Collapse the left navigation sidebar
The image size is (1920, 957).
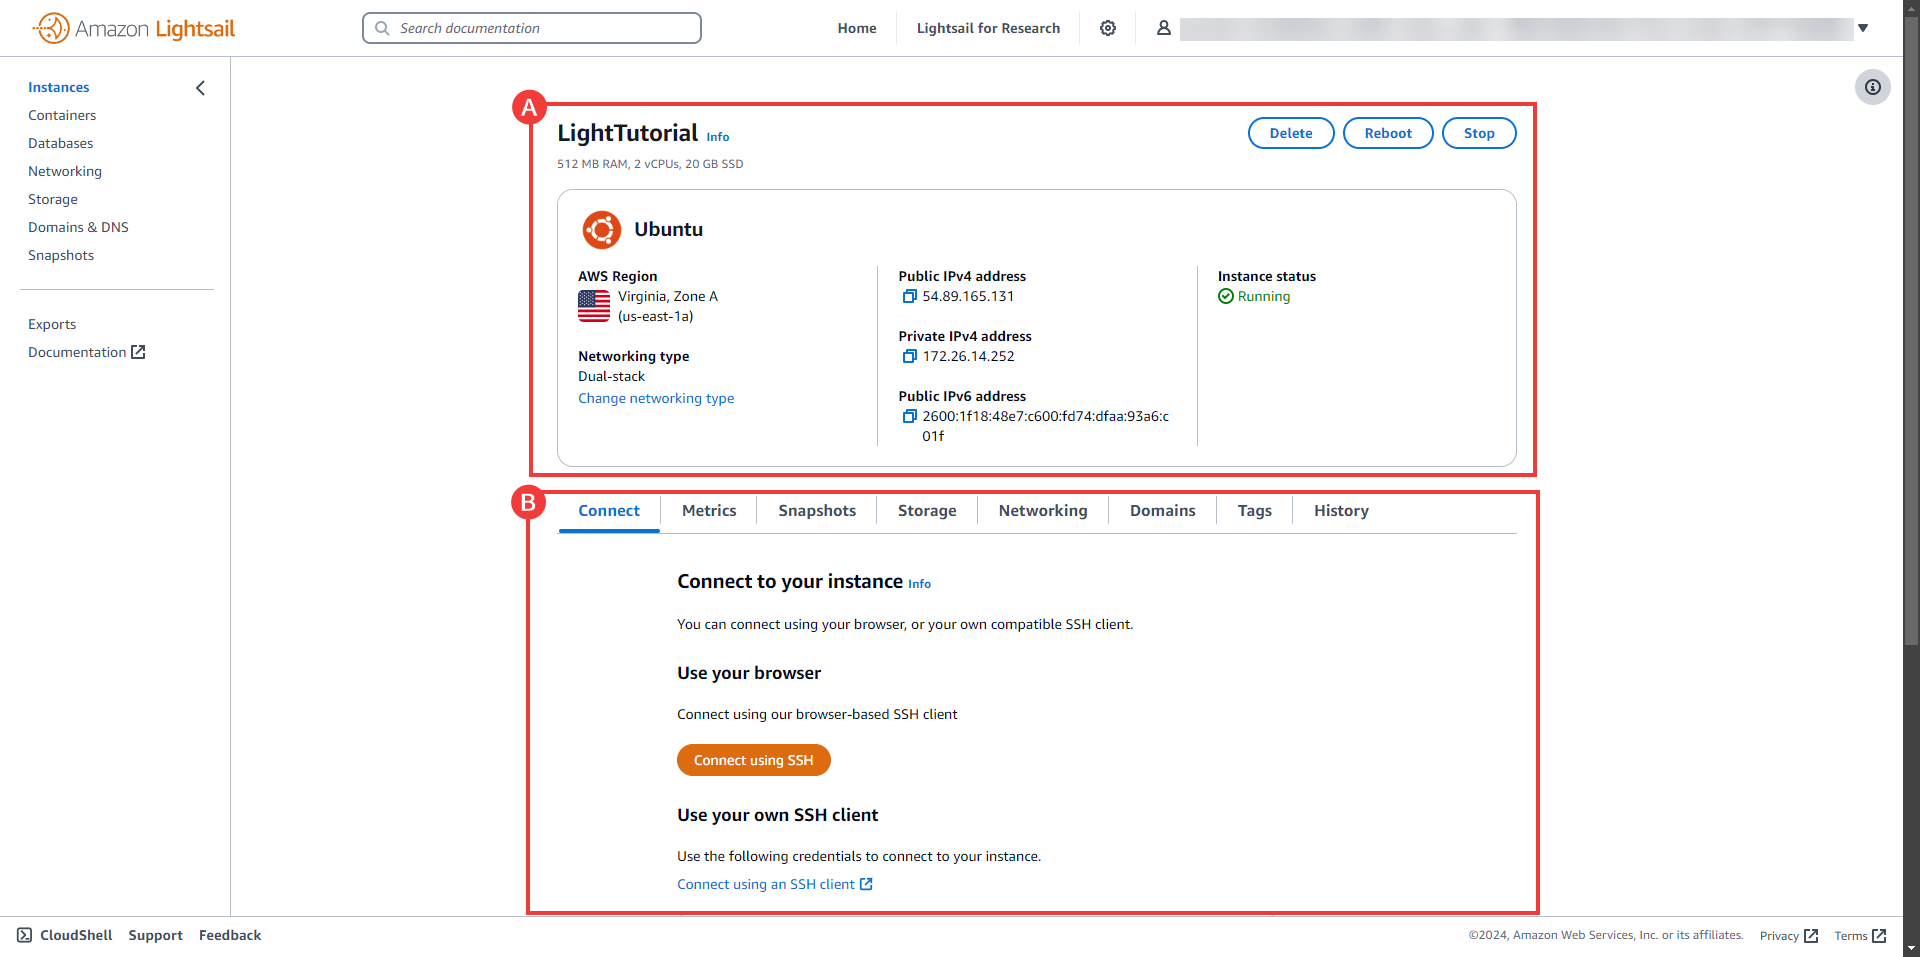[x=200, y=88]
